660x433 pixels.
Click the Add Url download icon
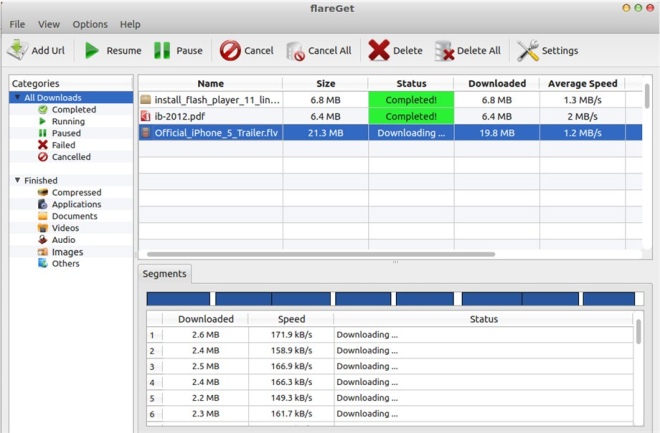tap(17, 50)
